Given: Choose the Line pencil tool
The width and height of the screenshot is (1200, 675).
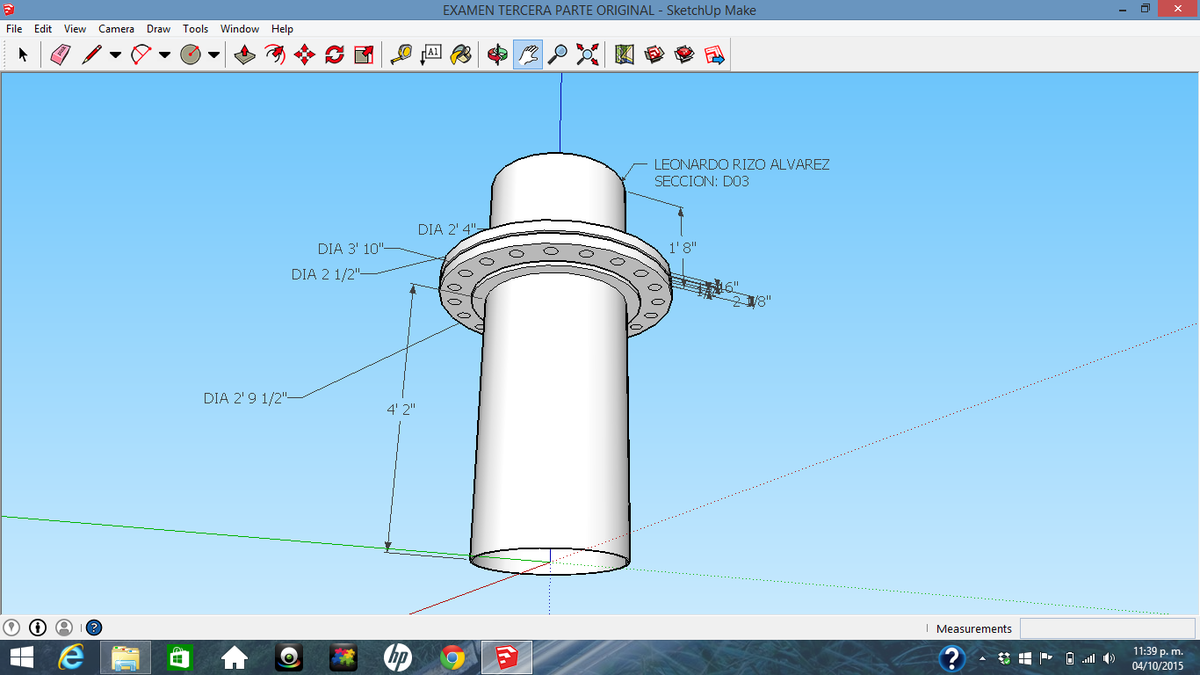Looking at the screenshot, I should [x=91, y=55].
